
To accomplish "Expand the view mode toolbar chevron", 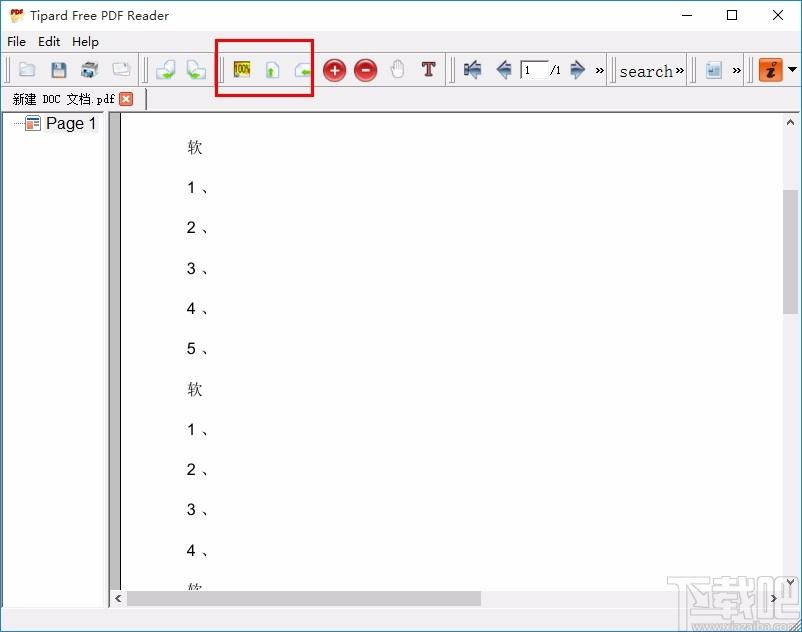I will click(x=737, y=71).
